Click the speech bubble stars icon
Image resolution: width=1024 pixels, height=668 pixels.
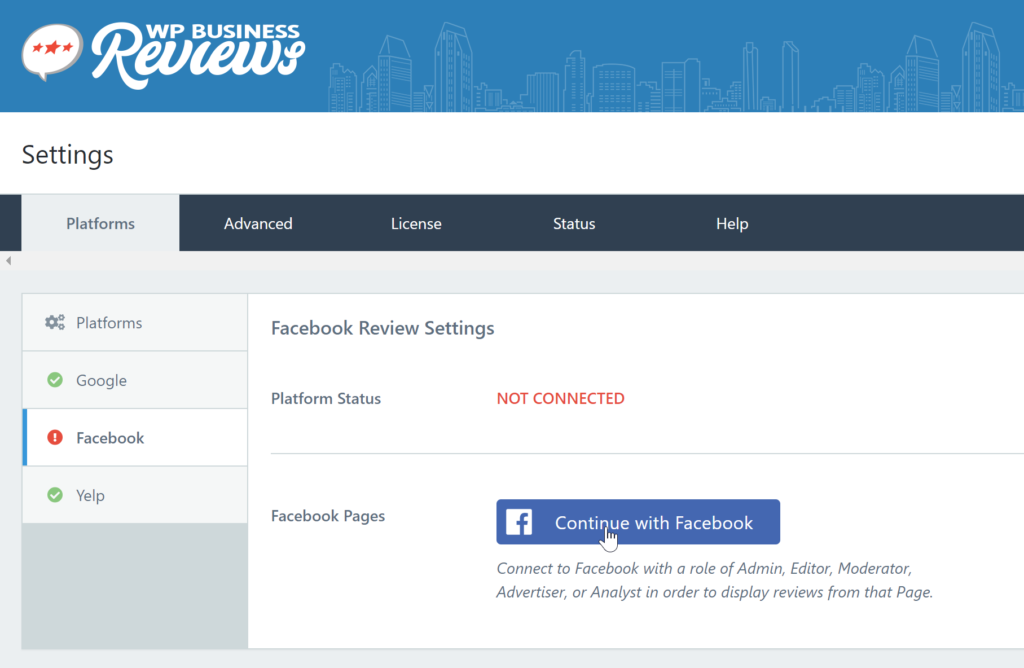pos(52,51)
